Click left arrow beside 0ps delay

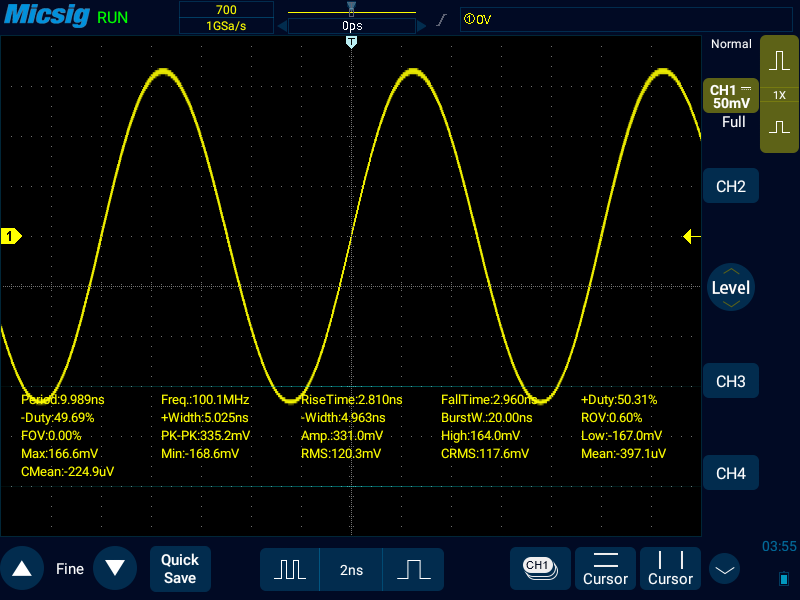point(282,26)
